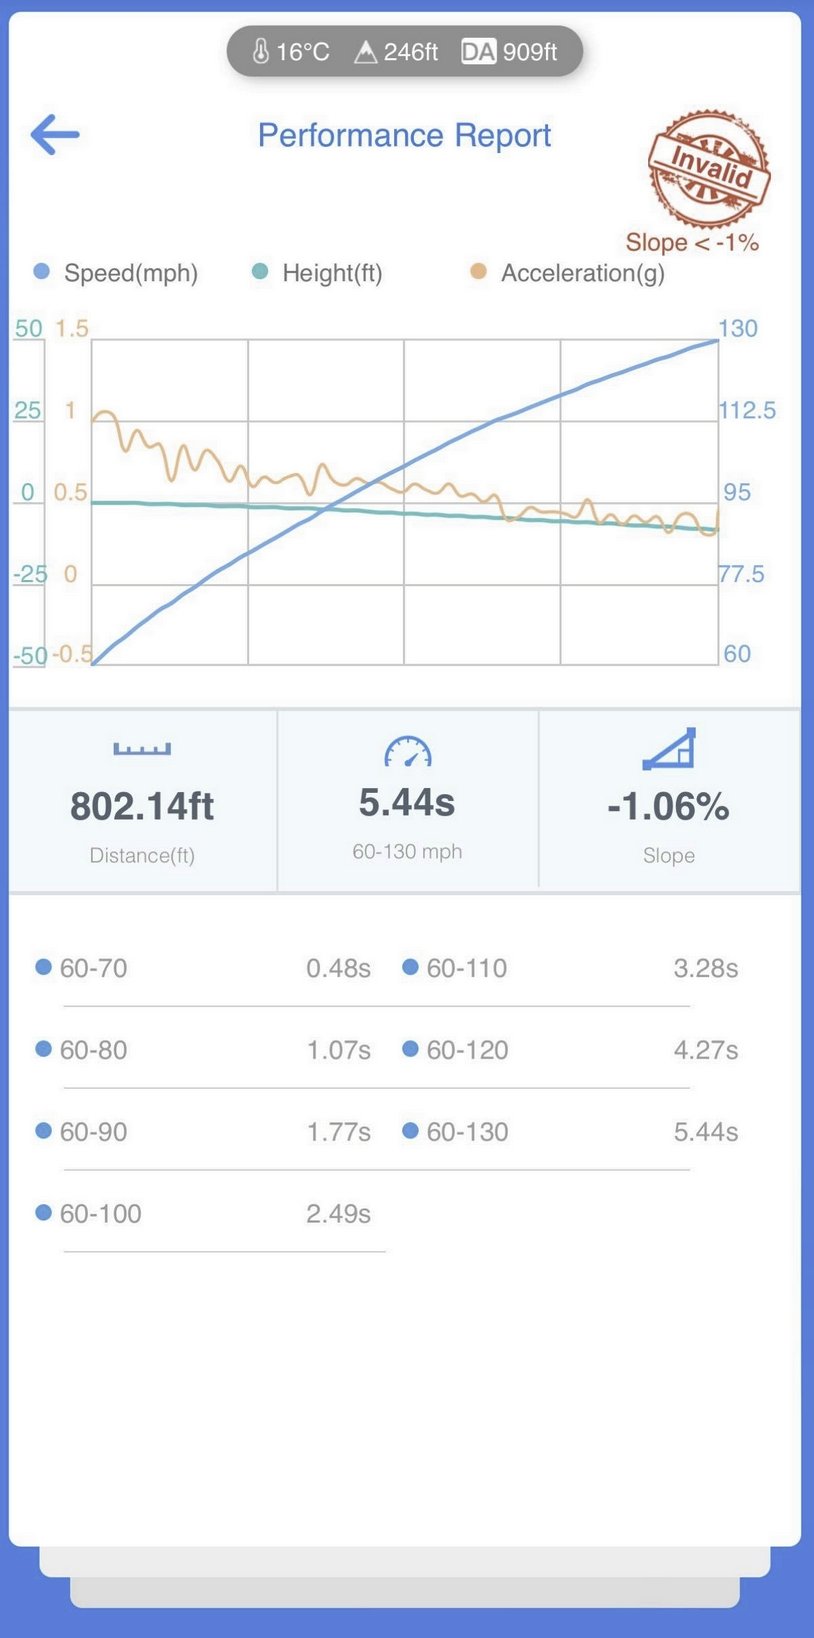Click the DA density altitude icon
The height and width of the screenshot is (1638, 814).
click(478, 51)
